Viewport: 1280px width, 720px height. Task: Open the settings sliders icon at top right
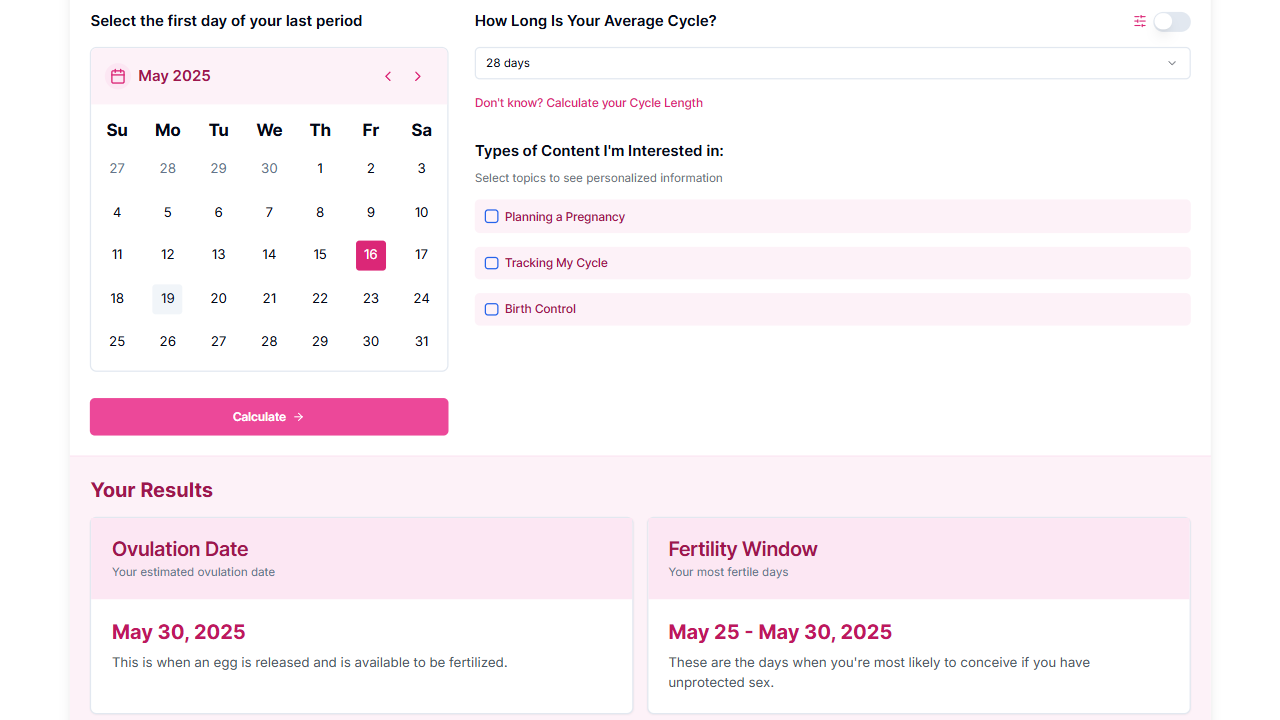tap(1139, 21)
